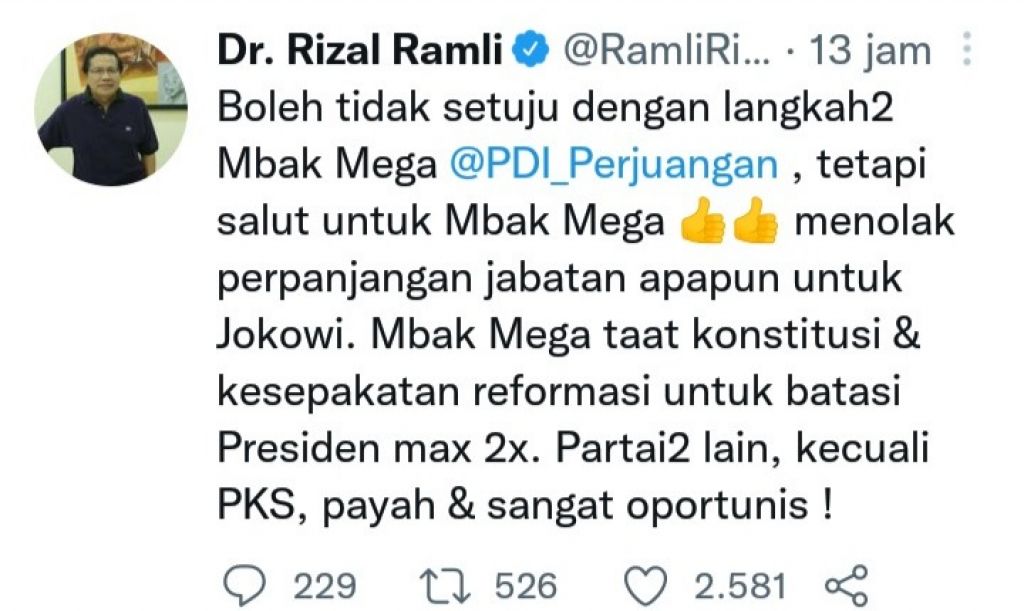
Task: Open the three-dot more options menu
Action: click(x=967, y=50)
